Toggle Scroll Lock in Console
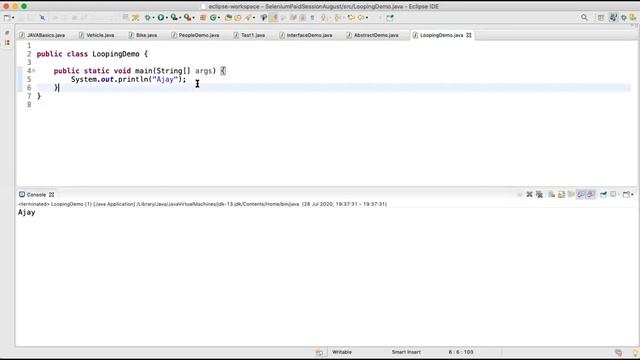This screenshot has width=640, height=360. pos(562,194)
